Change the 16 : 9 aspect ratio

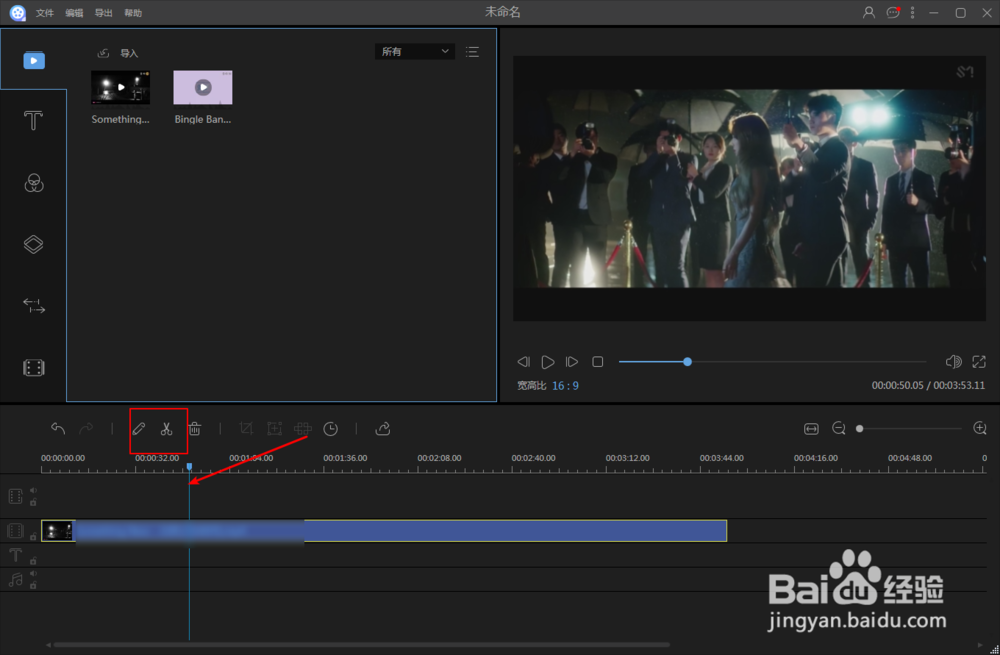click(566, 386)
